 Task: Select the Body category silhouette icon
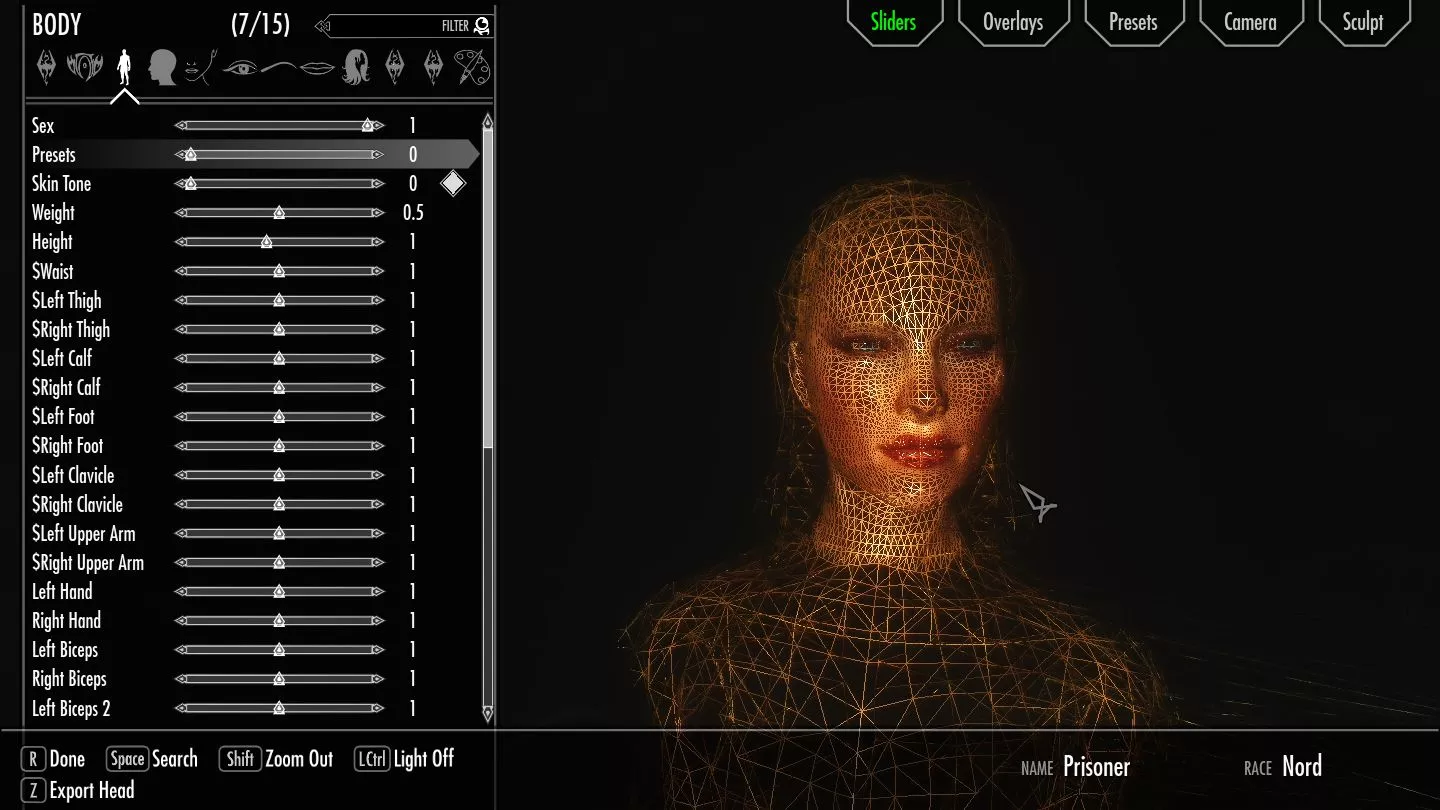(124, 68)
